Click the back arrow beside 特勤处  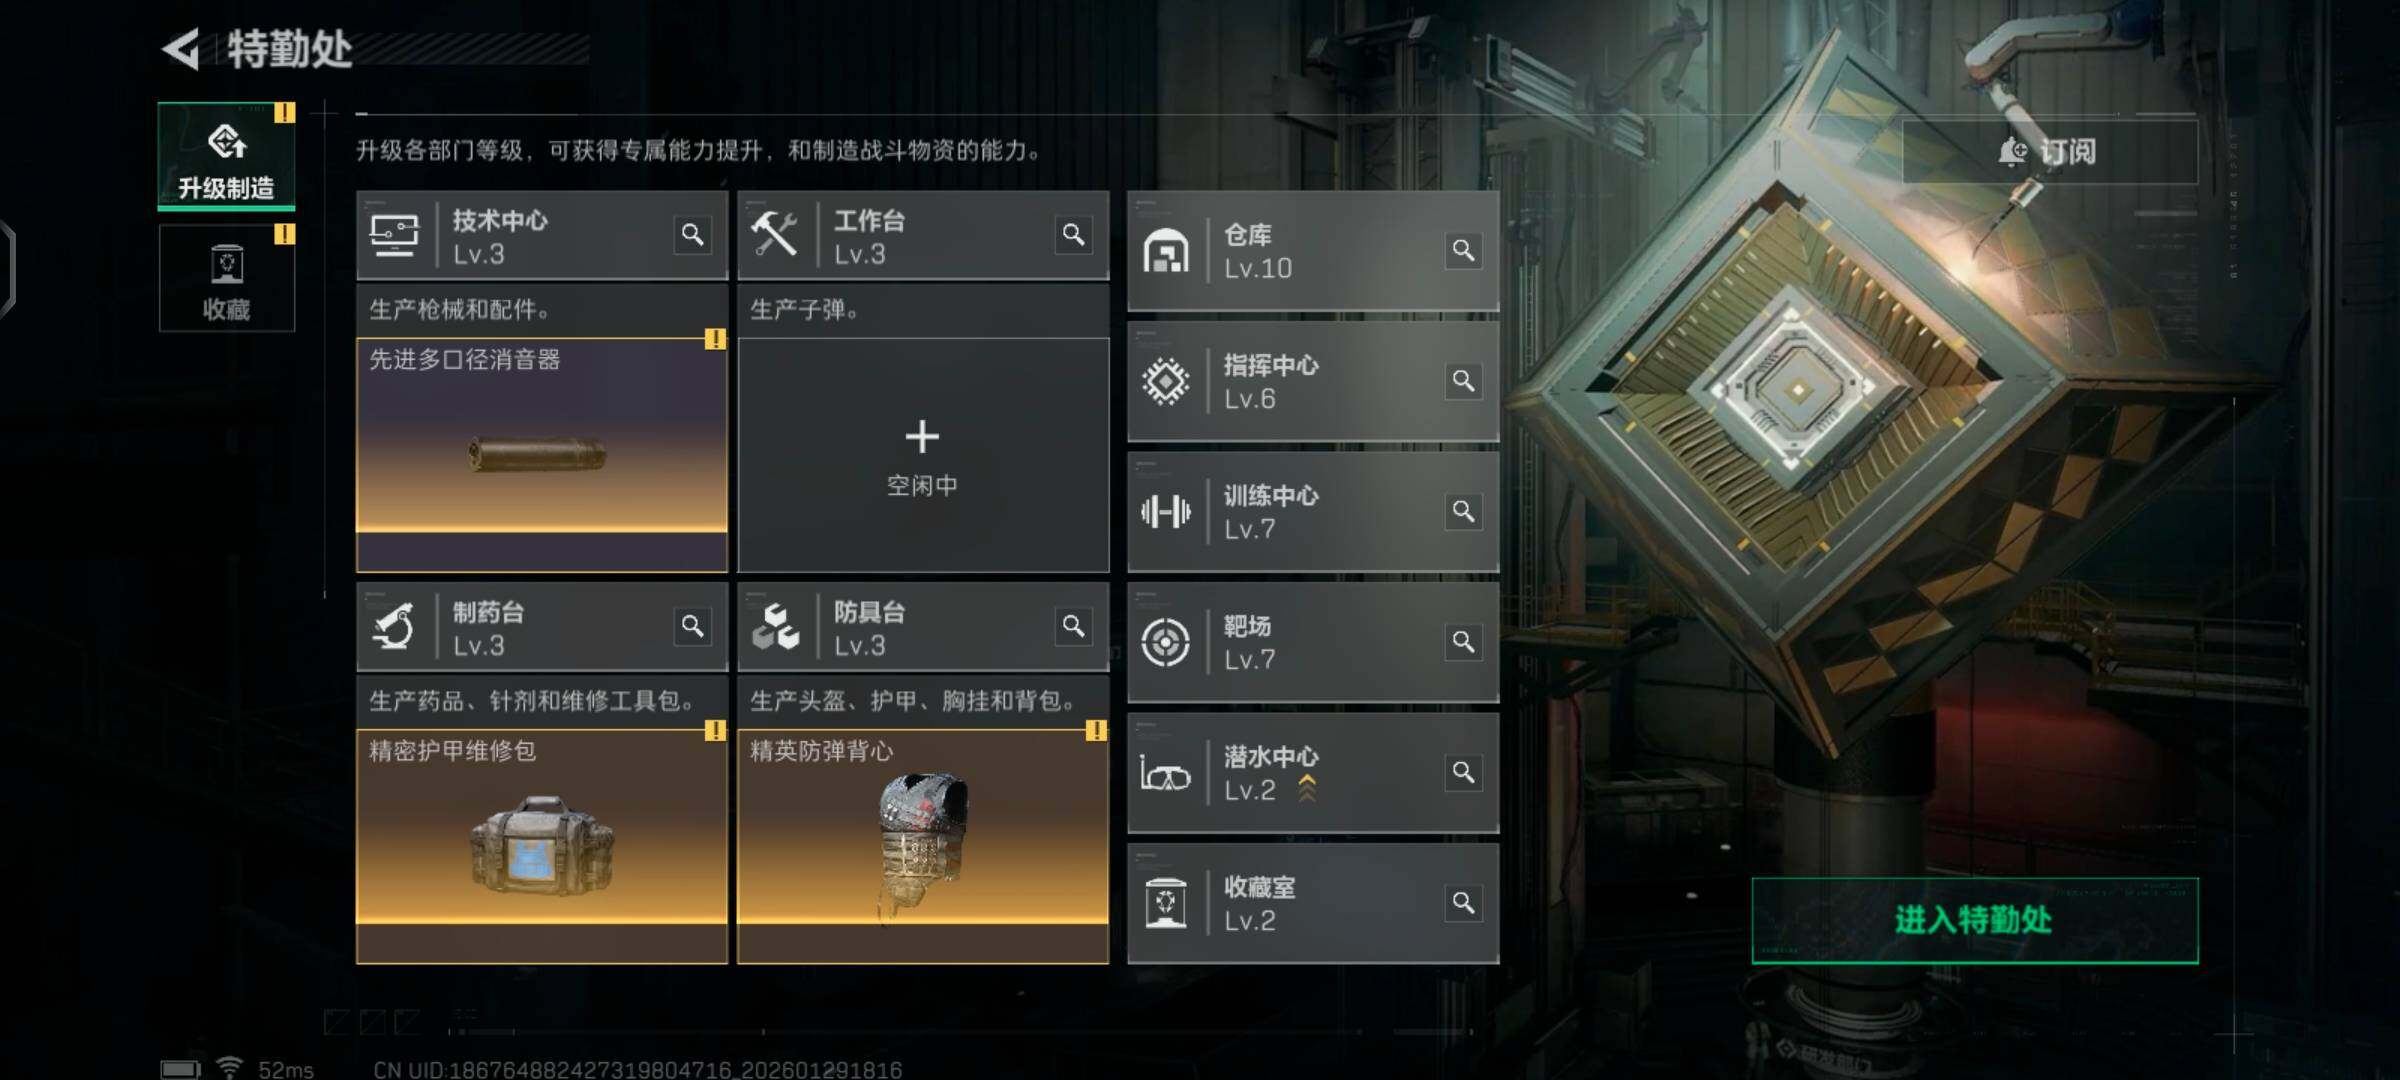182,48
